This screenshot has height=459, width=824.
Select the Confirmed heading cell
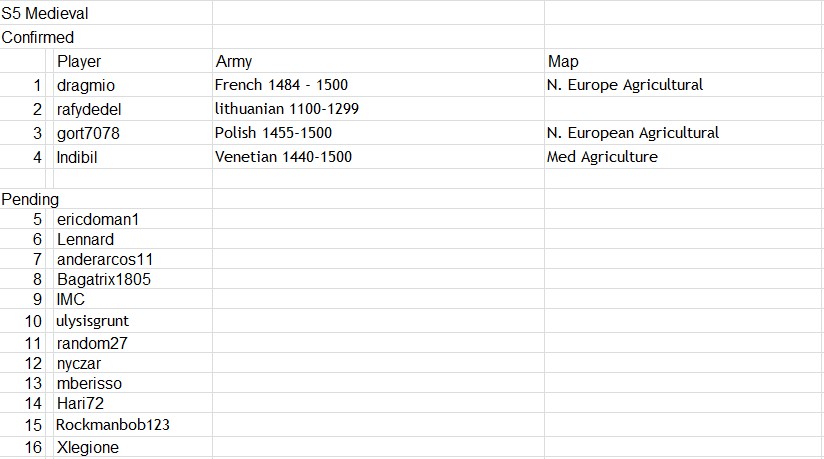click(x=106, y=37)
